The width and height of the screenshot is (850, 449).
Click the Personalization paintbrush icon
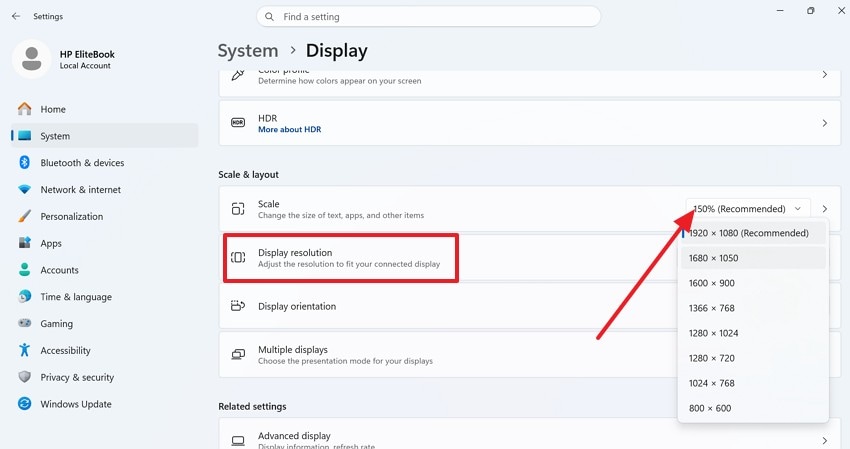coord(24,216)
